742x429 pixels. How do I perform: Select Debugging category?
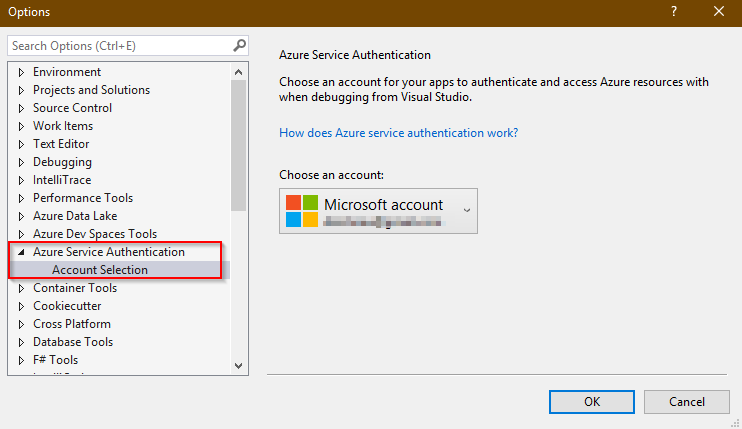[x=62, y=162]
